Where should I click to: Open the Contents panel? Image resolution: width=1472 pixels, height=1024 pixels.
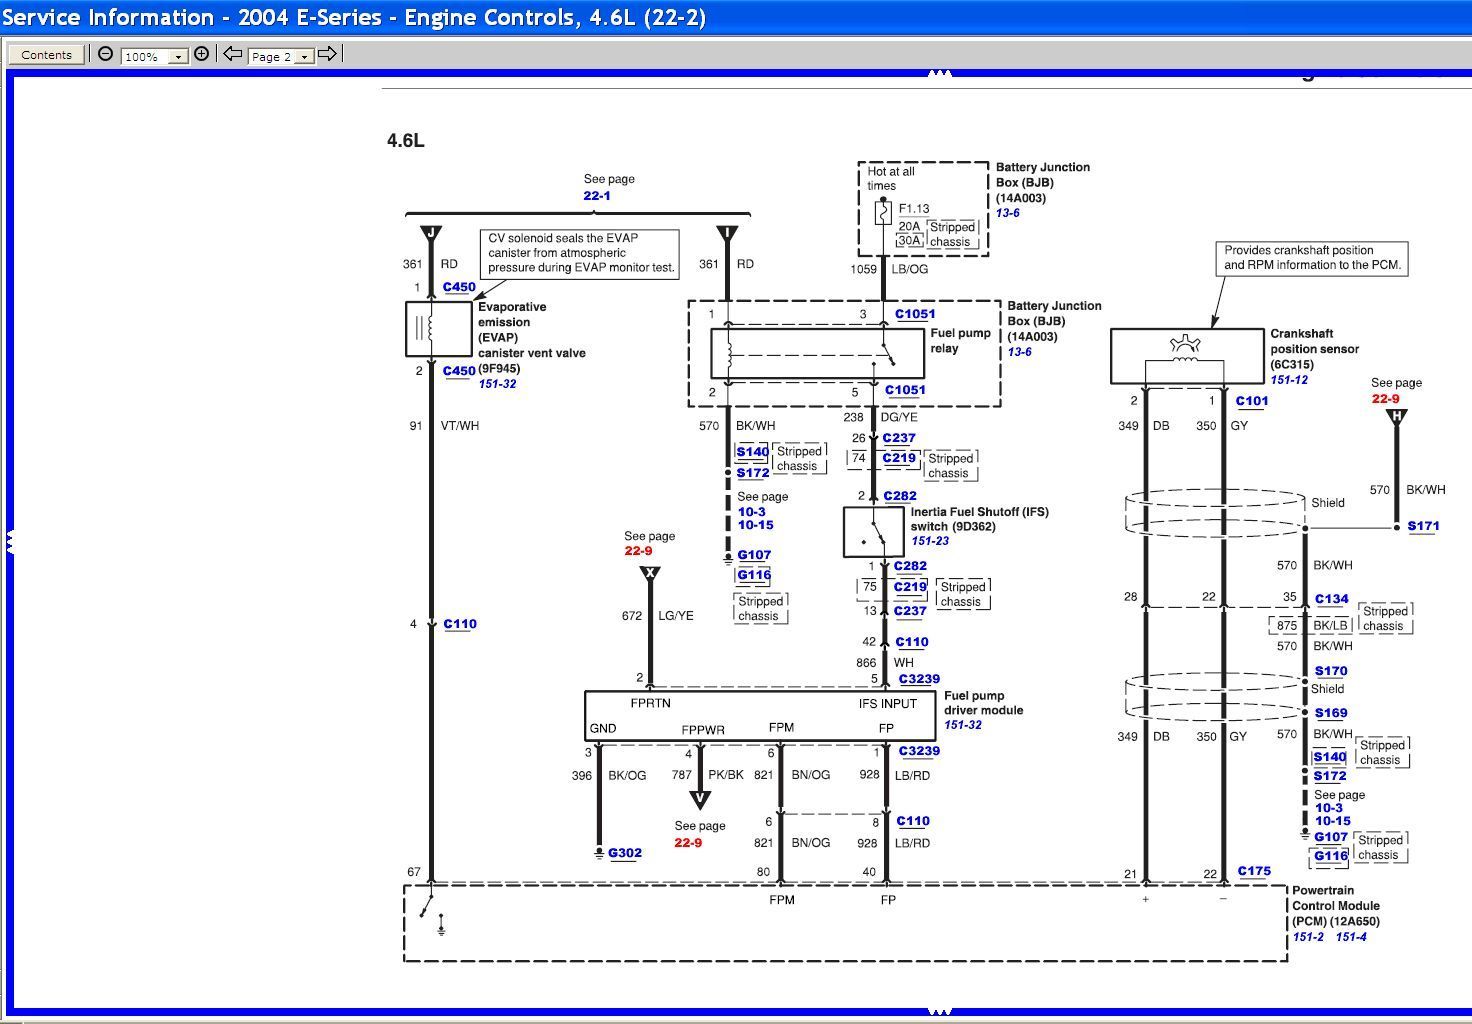pyautogui.click(x=45, y=54)
